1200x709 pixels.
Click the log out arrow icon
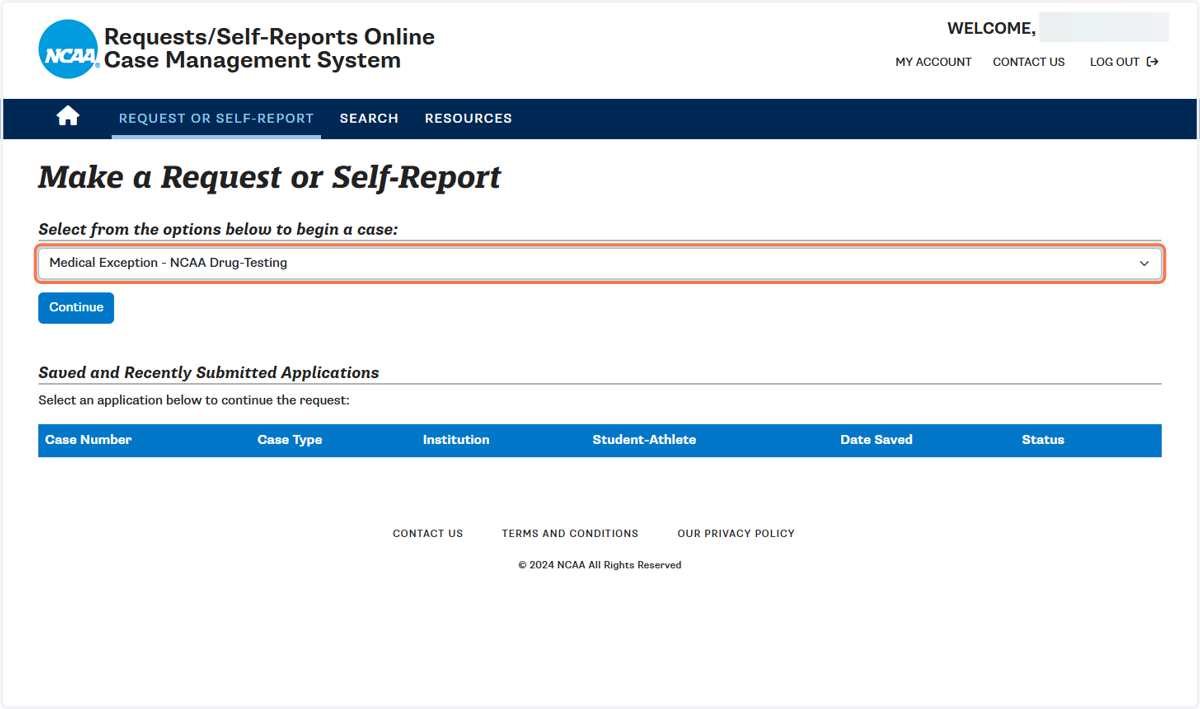point(1152,62)
